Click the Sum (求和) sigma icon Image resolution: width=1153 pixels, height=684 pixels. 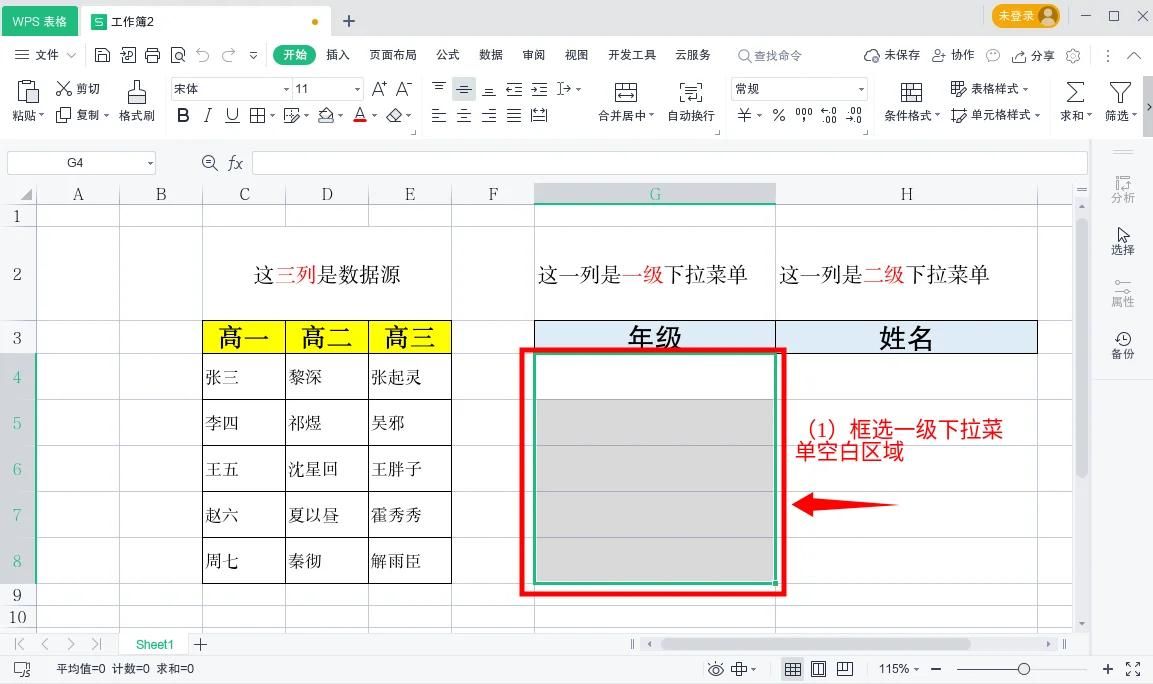click(x=1074, y=93)
